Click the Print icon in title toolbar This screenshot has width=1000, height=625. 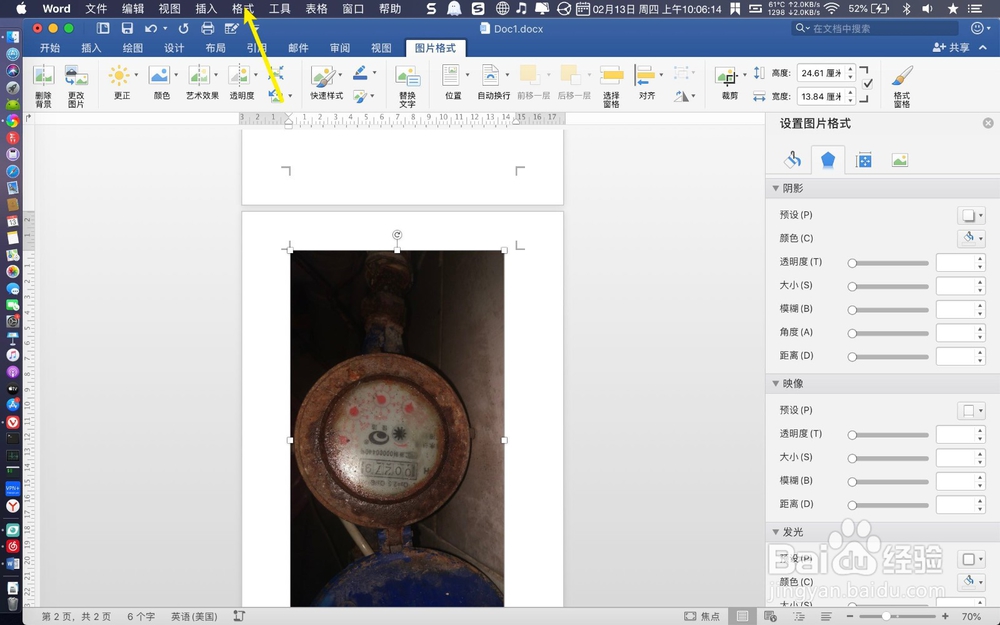click(207, 28)
